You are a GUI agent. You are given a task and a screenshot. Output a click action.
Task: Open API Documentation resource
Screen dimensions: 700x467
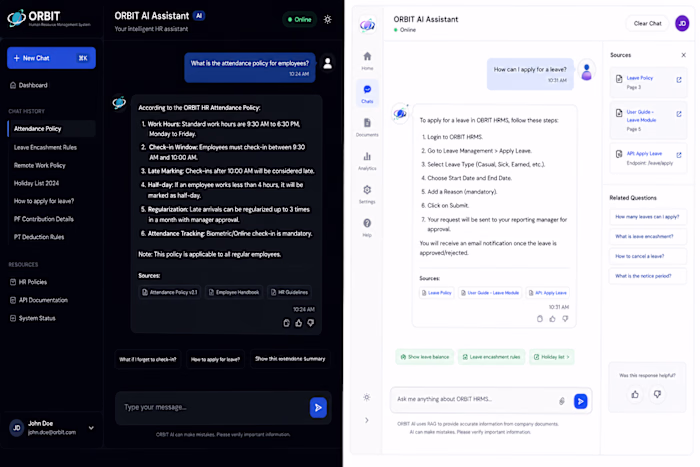coord(38,300)
